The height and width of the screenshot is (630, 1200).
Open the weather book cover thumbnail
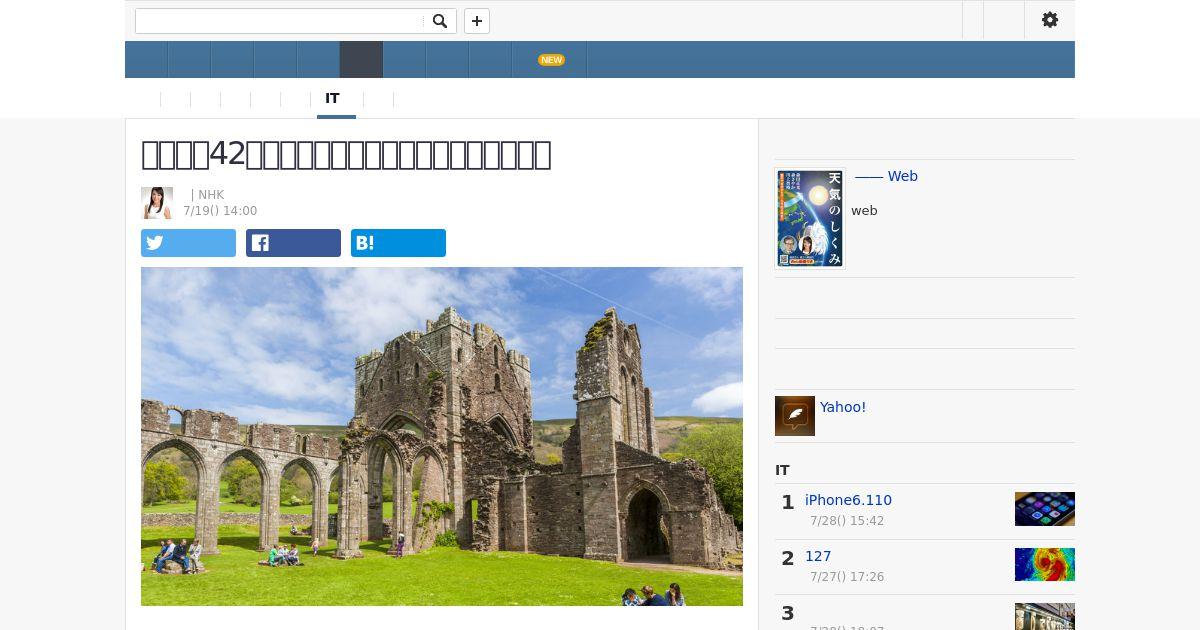click(x=810, y=218)
